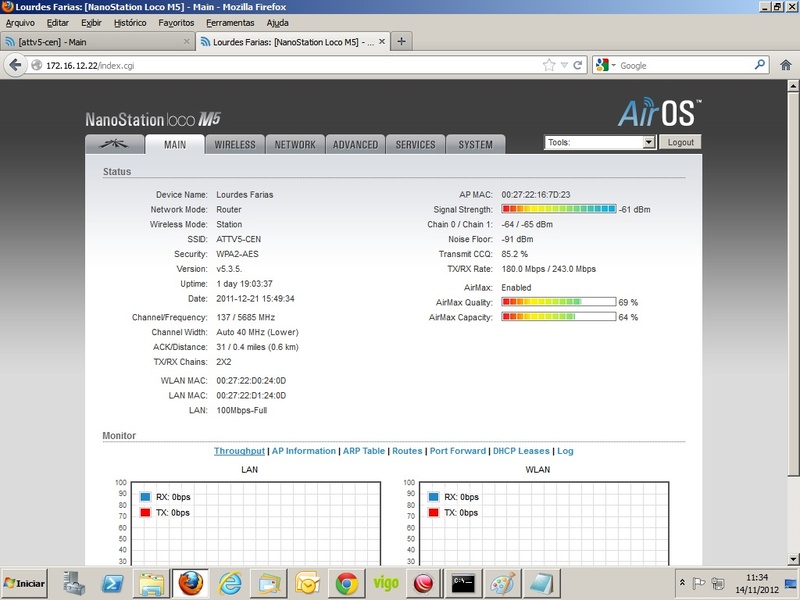The image size is (800, 600).
Task: Open the AP Information link
Action: (304, 451)
